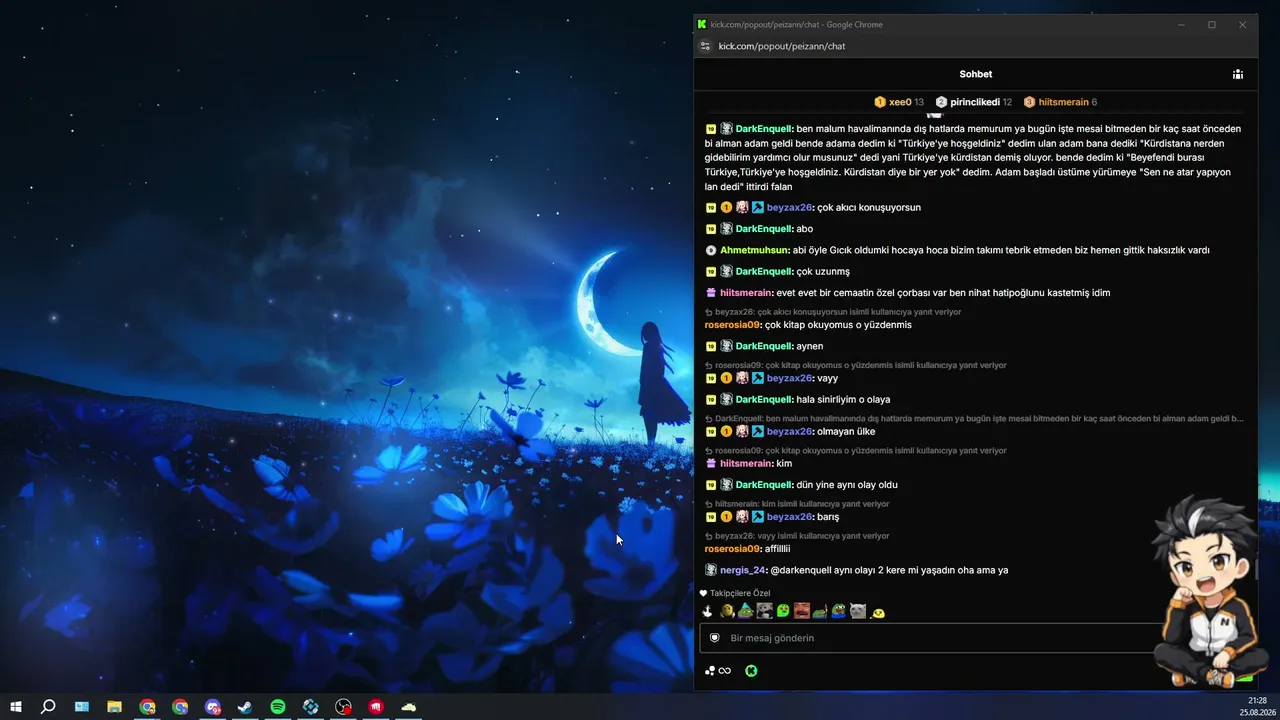The image size is (1280, 720).
Task: Insert the lying-down Pepe emote
Action: [820, 611]
